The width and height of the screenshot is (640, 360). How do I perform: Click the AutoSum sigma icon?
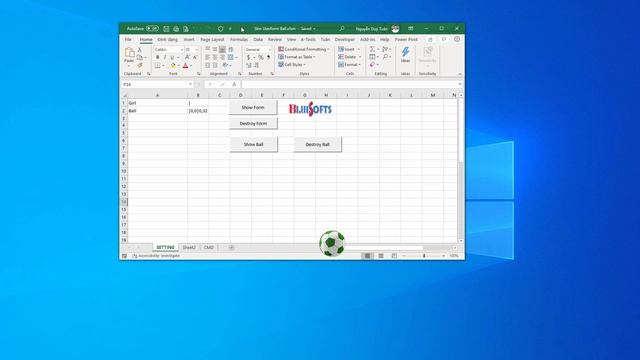click(372, 49)
